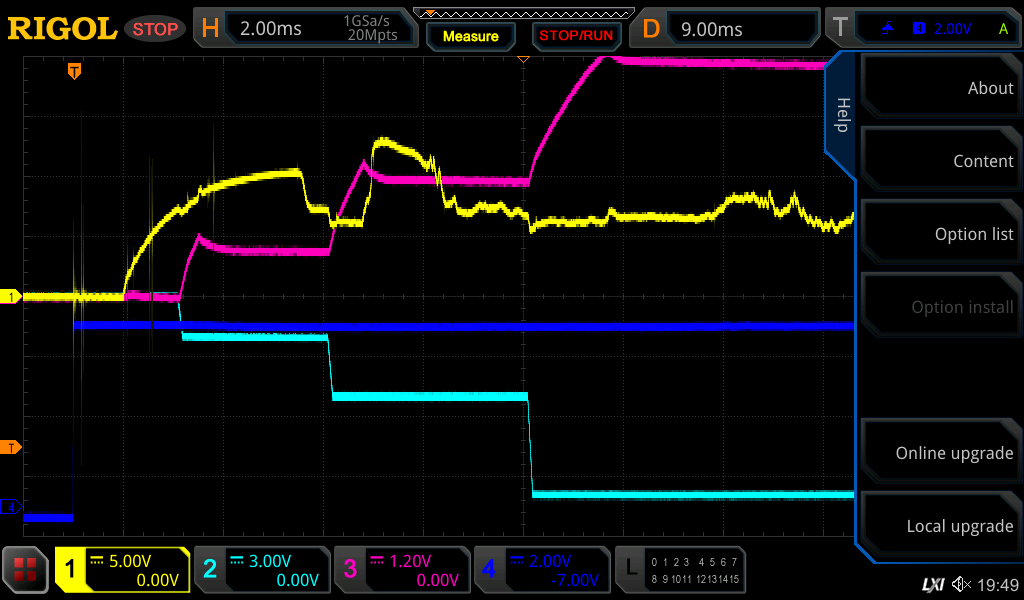The width and height of the screenshot is (1024, 600).
Task: Click the orange trigger position marker at top-left
Action: click(x=74, y=71)
